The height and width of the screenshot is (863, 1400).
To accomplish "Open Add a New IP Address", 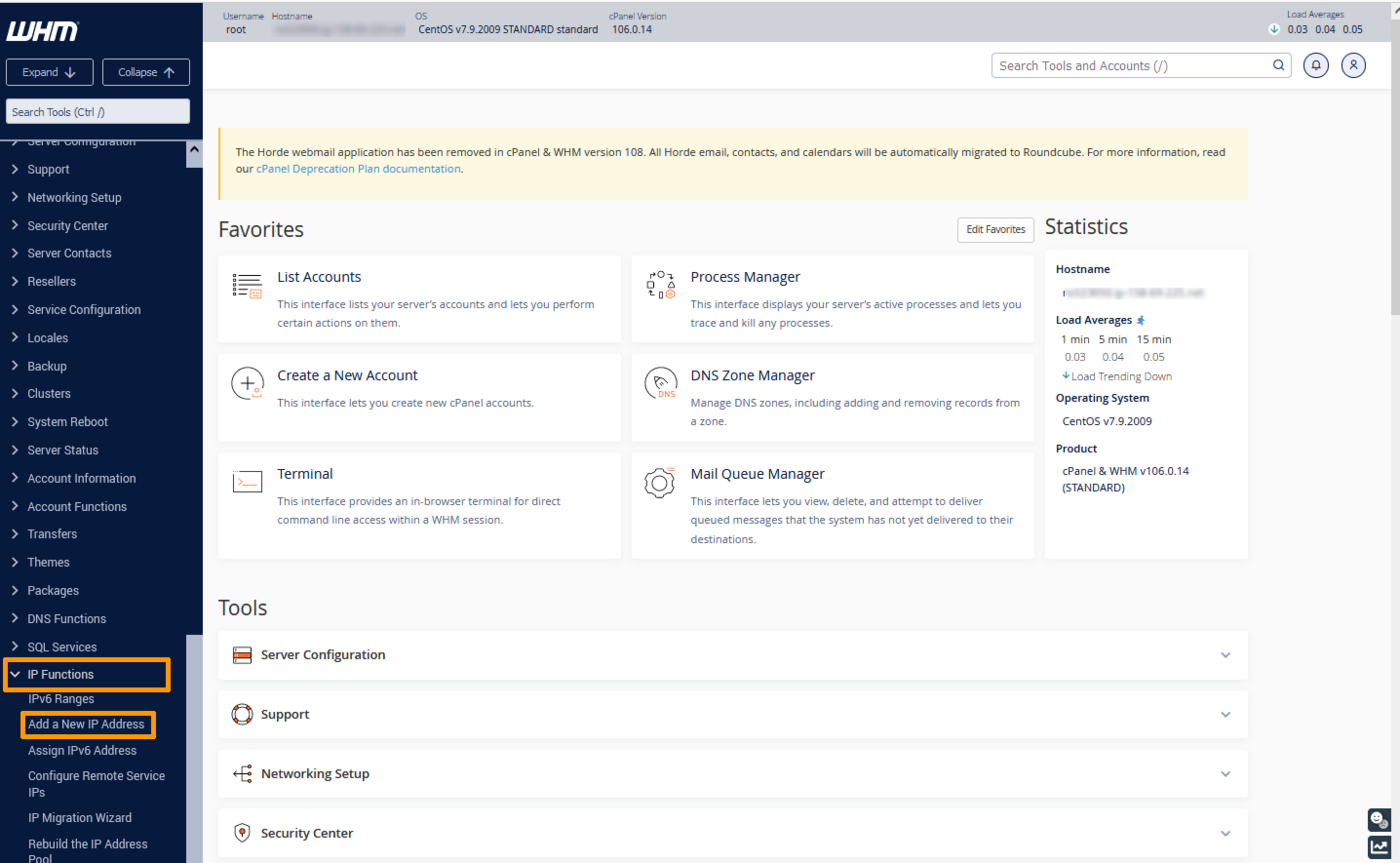I will pos(86,724).
